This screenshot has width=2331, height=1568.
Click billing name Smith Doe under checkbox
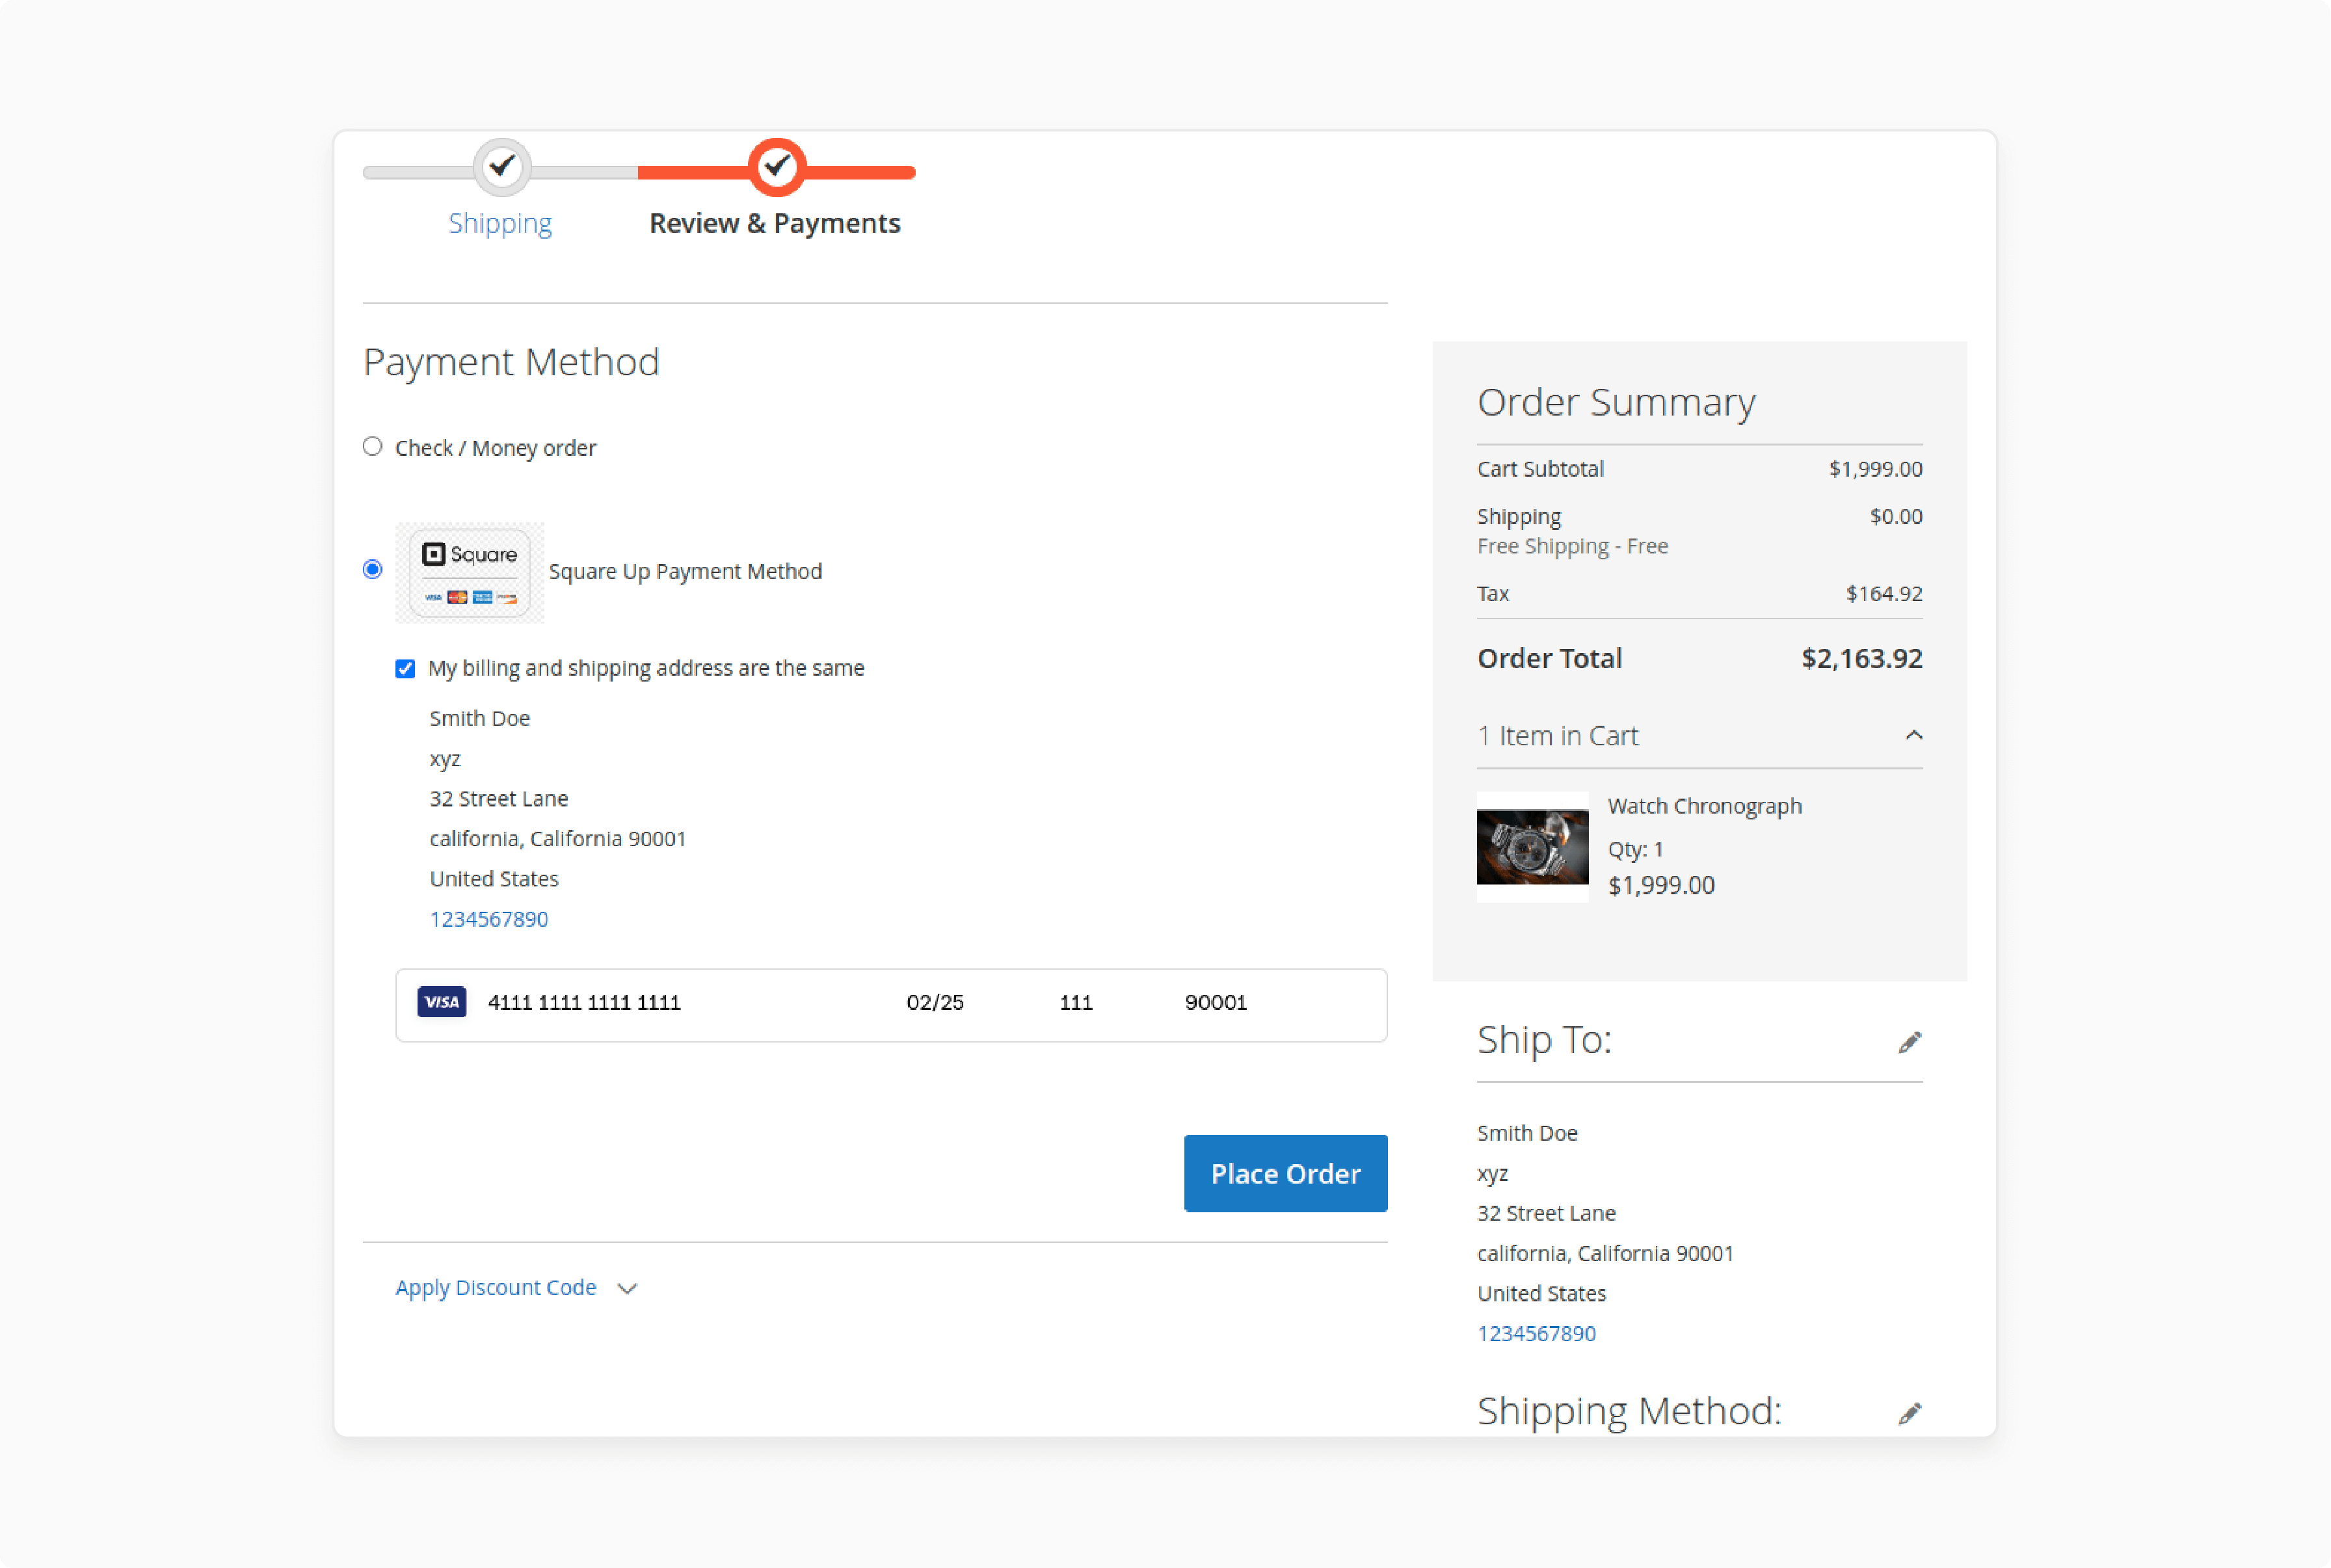pos(480,718)
